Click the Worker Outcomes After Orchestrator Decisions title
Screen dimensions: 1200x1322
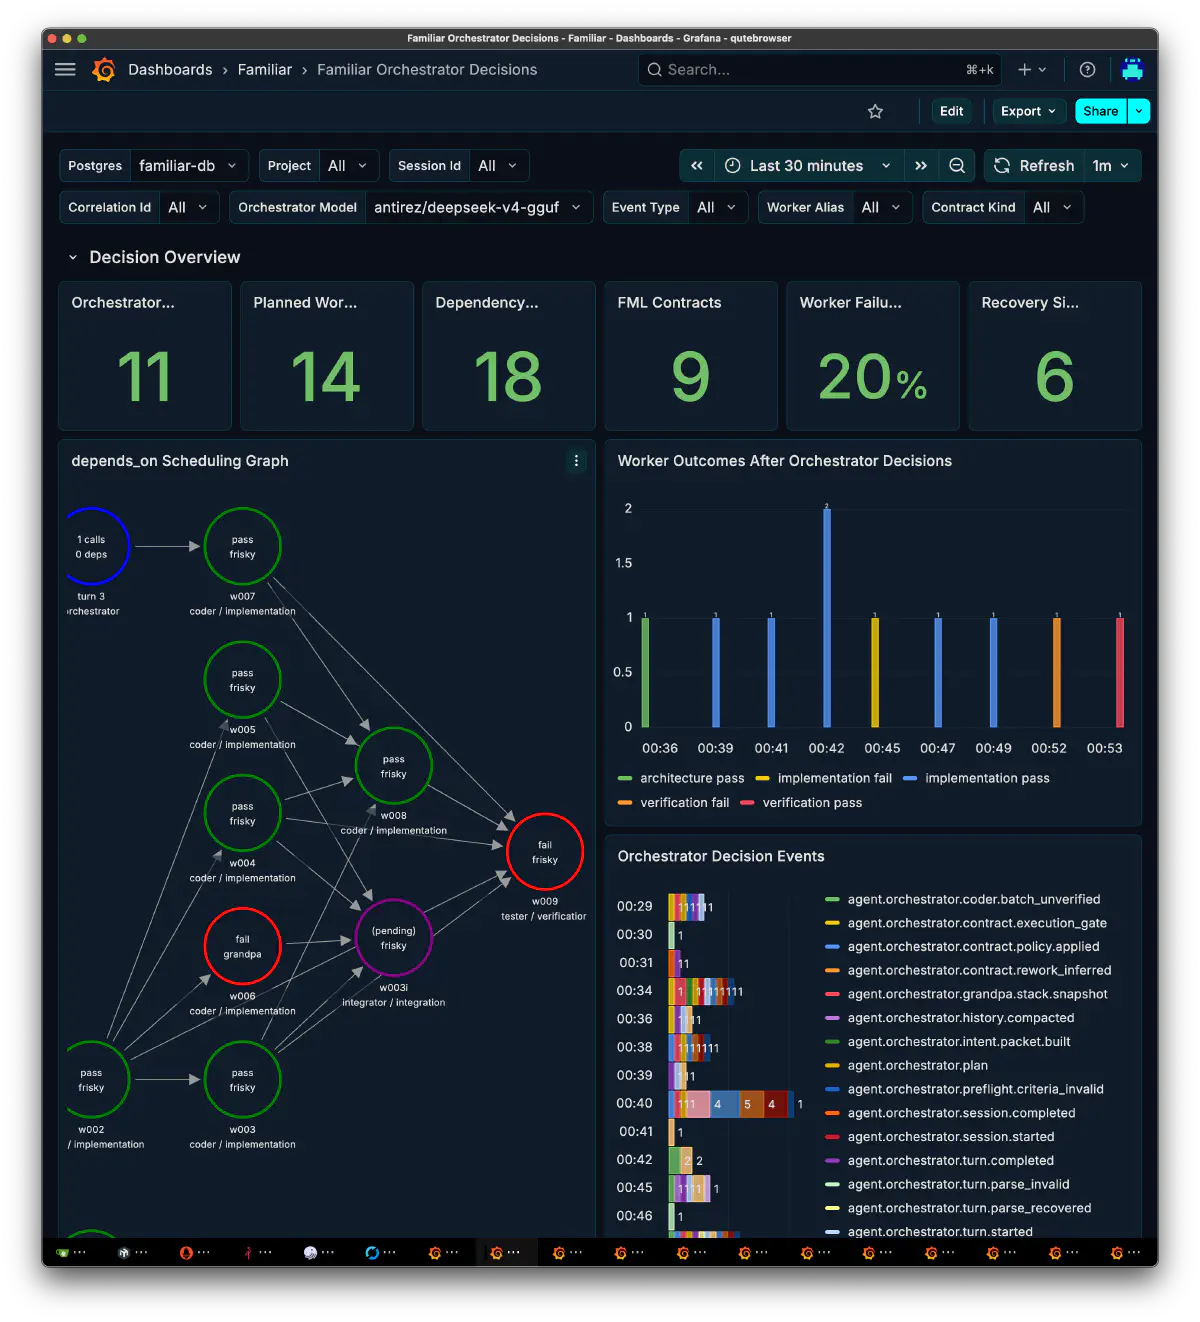785,461
